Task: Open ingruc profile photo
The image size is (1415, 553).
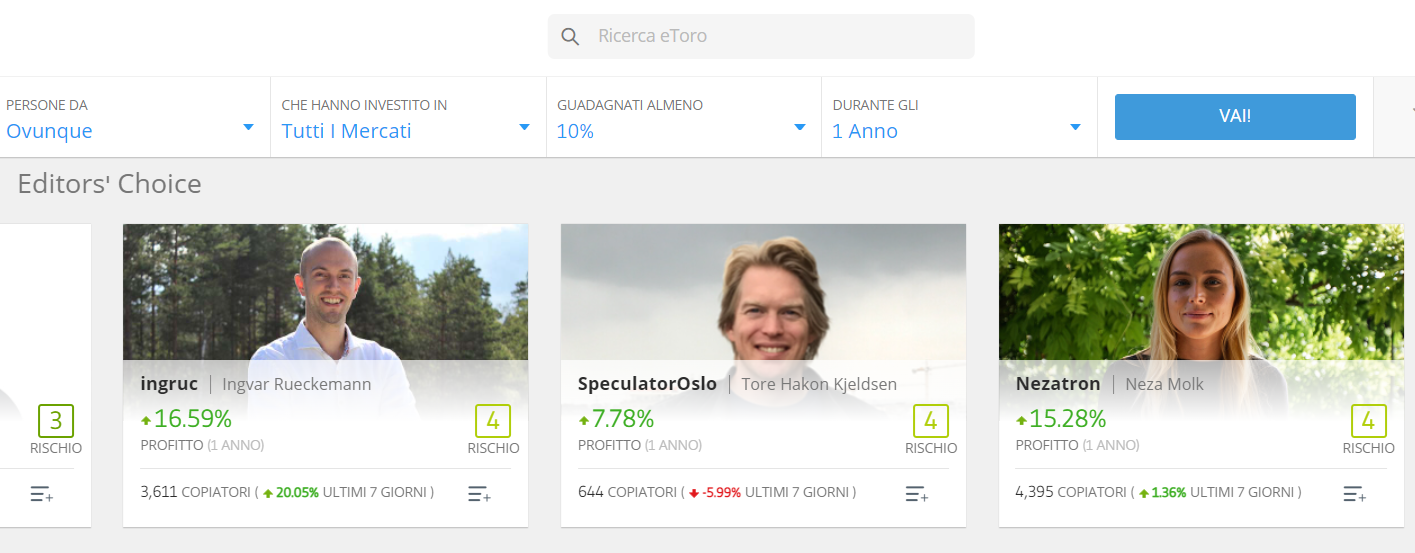Action: [325, 292]
